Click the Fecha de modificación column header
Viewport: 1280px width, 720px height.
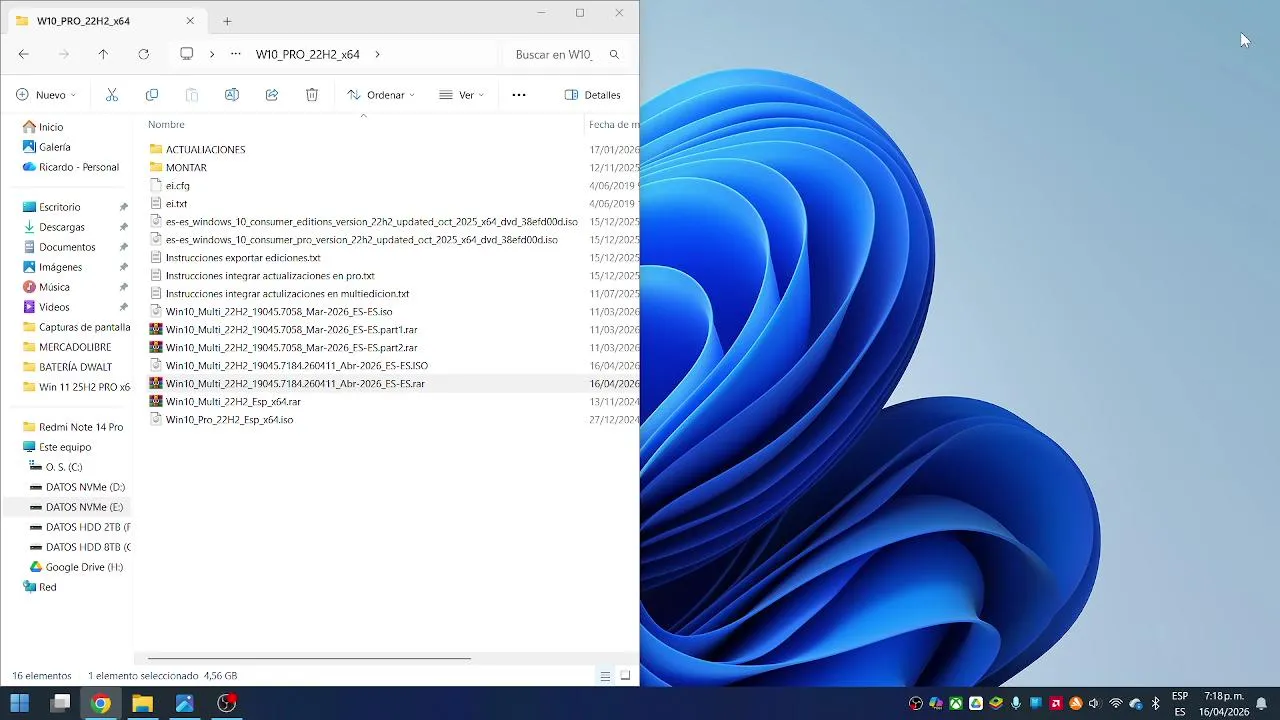pos(613,125)
